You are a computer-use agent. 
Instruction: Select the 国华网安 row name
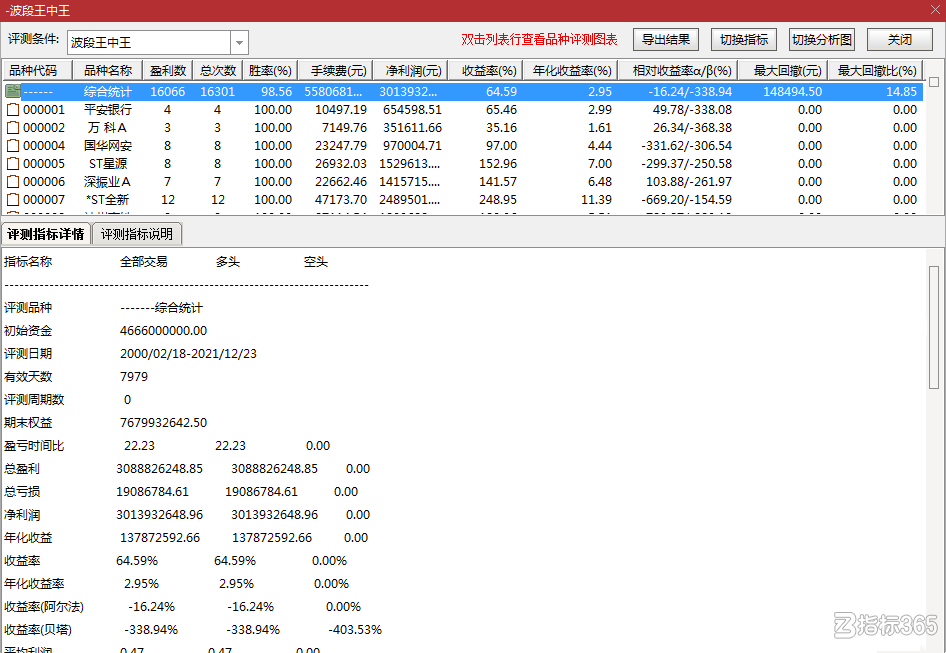(107, 146)
